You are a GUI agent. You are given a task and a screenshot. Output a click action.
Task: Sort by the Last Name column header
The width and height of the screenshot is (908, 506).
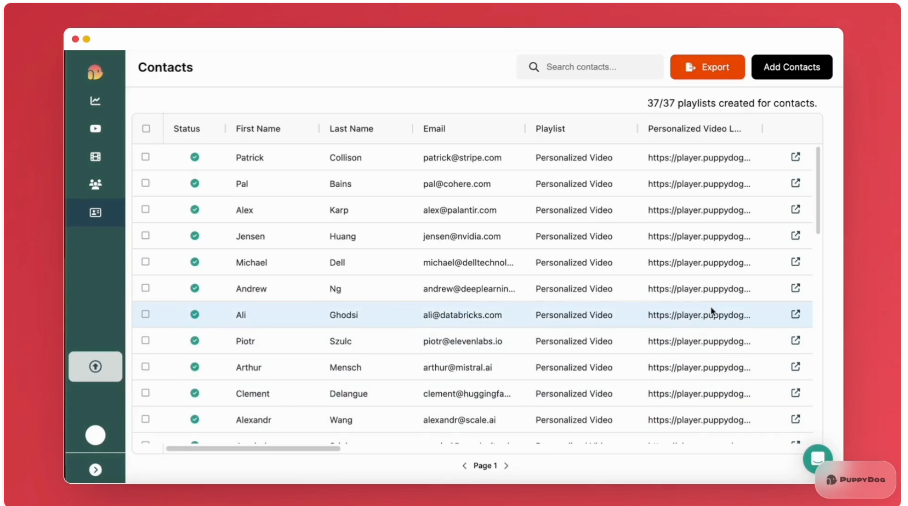pyautogui.click(x=351, y=129)
